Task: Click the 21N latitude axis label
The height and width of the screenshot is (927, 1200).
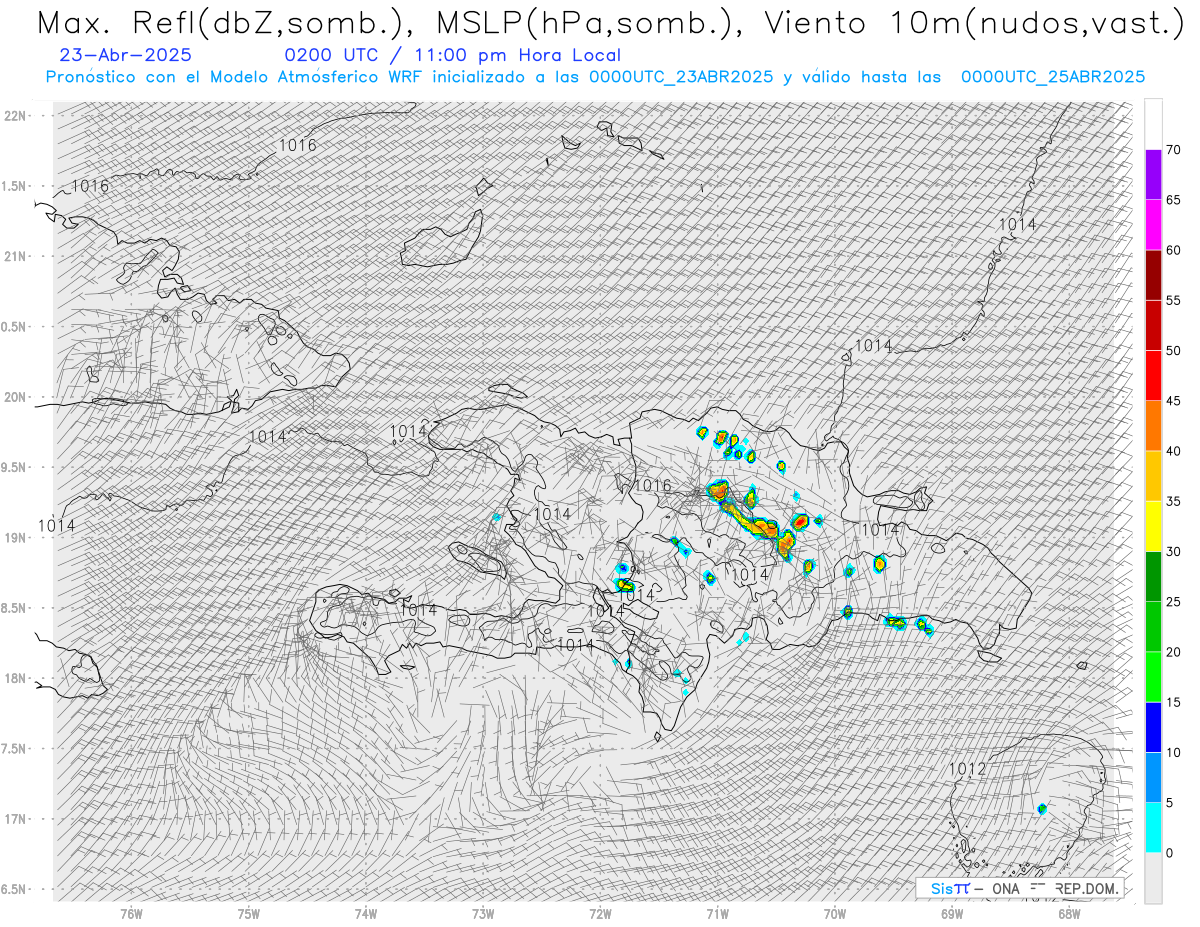Action: [15, 256]
